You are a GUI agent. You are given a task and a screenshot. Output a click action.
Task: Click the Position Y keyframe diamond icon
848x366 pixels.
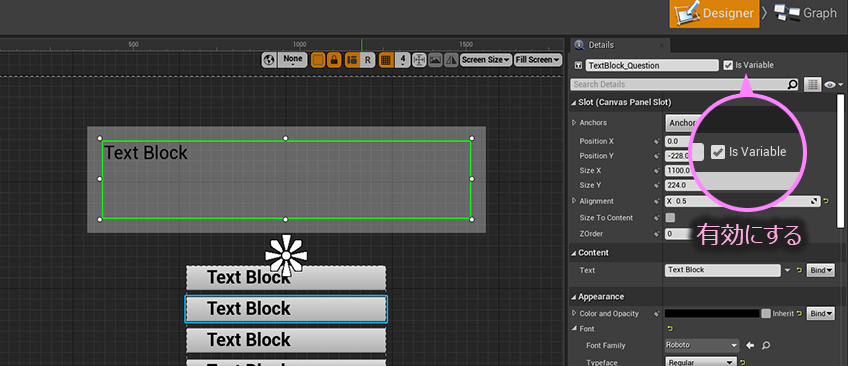point(657,156)
